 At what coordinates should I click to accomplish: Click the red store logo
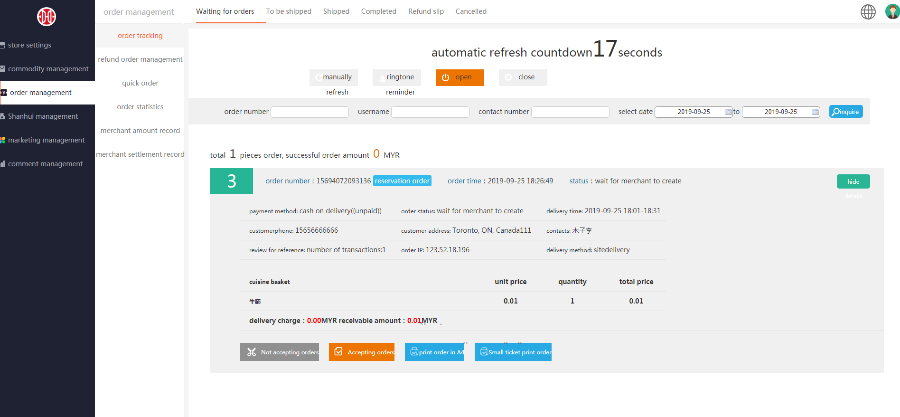pyautogui.click(x=47, y=17)
